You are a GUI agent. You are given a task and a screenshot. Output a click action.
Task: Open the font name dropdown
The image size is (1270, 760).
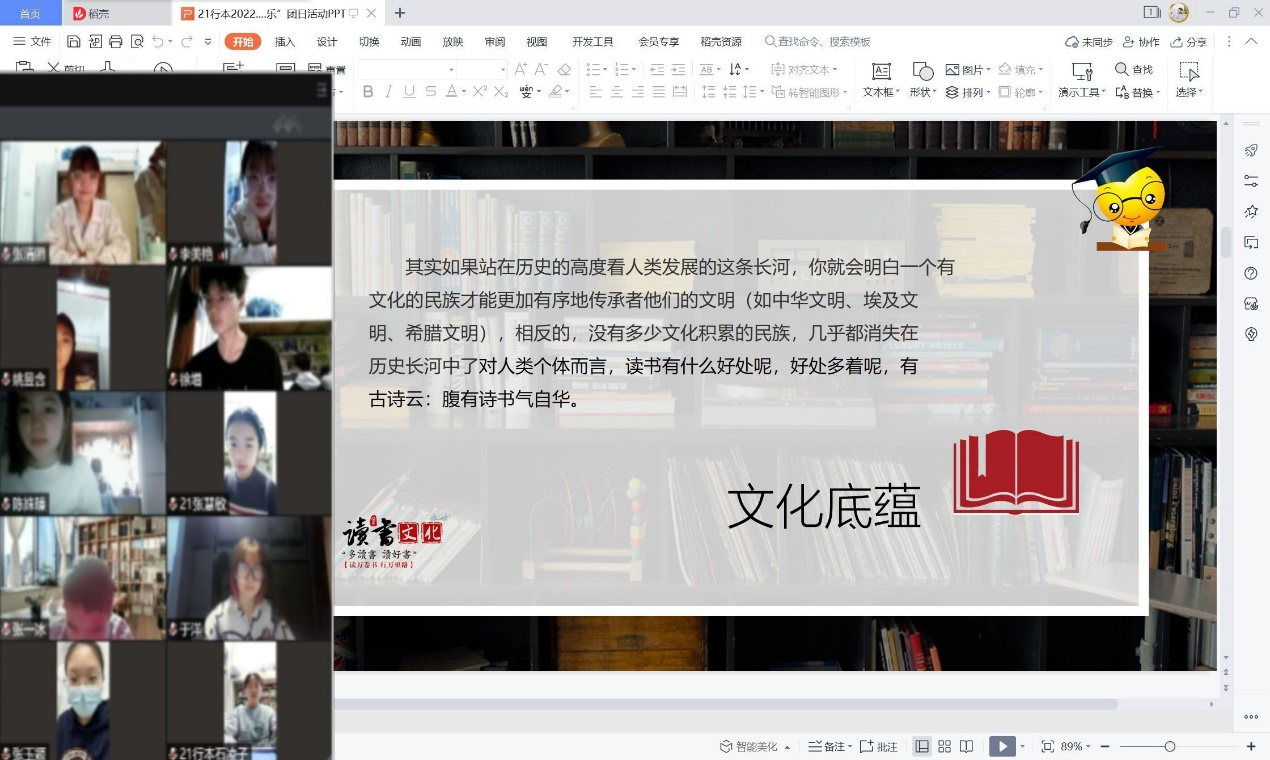[451, 70]
